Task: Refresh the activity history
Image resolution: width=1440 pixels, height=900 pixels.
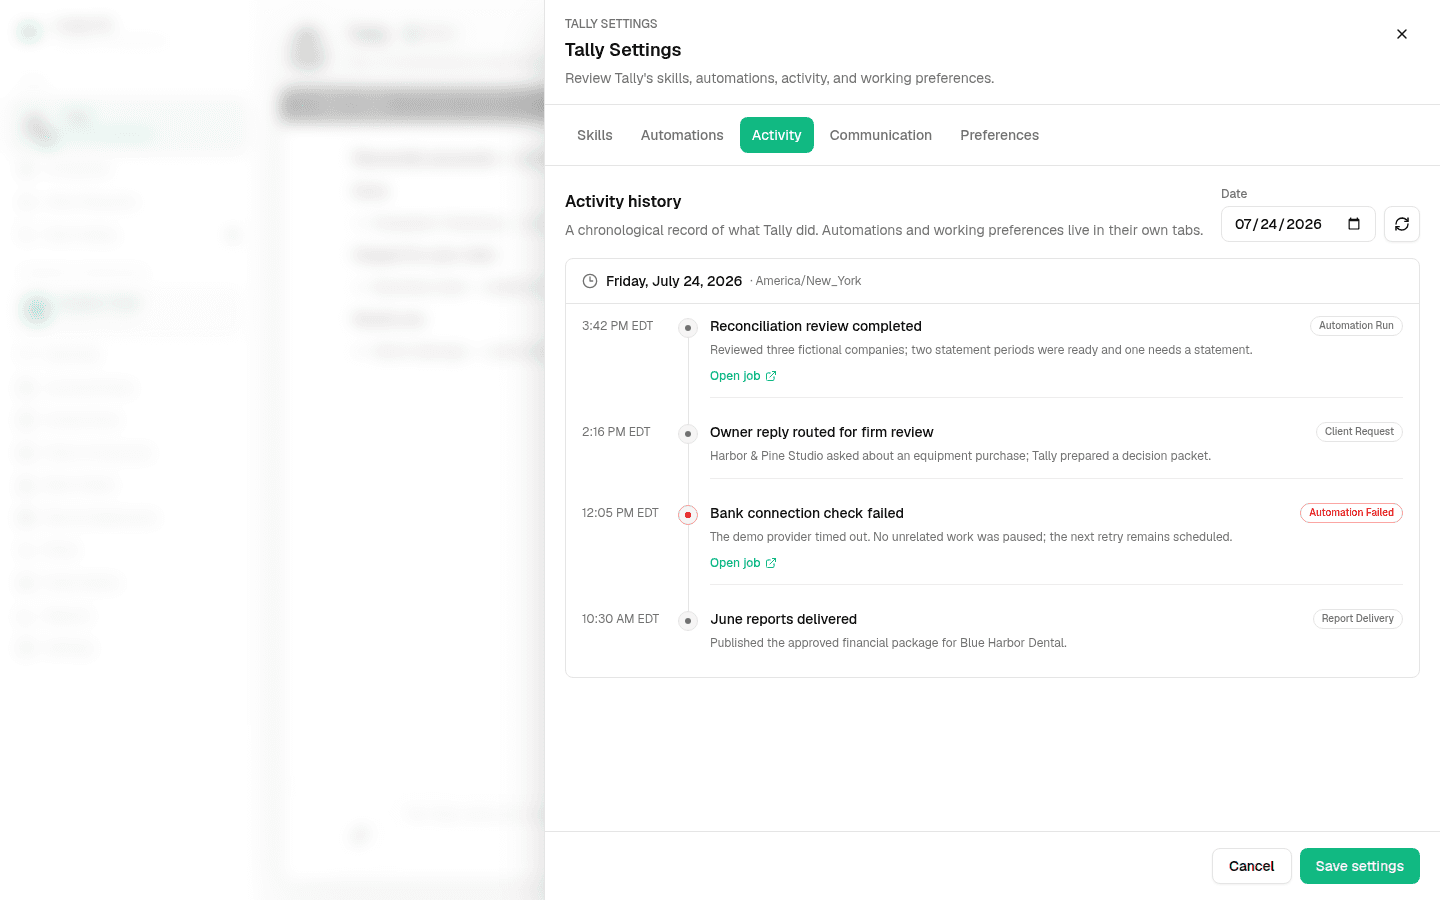Action: (x=1402, y=224)
